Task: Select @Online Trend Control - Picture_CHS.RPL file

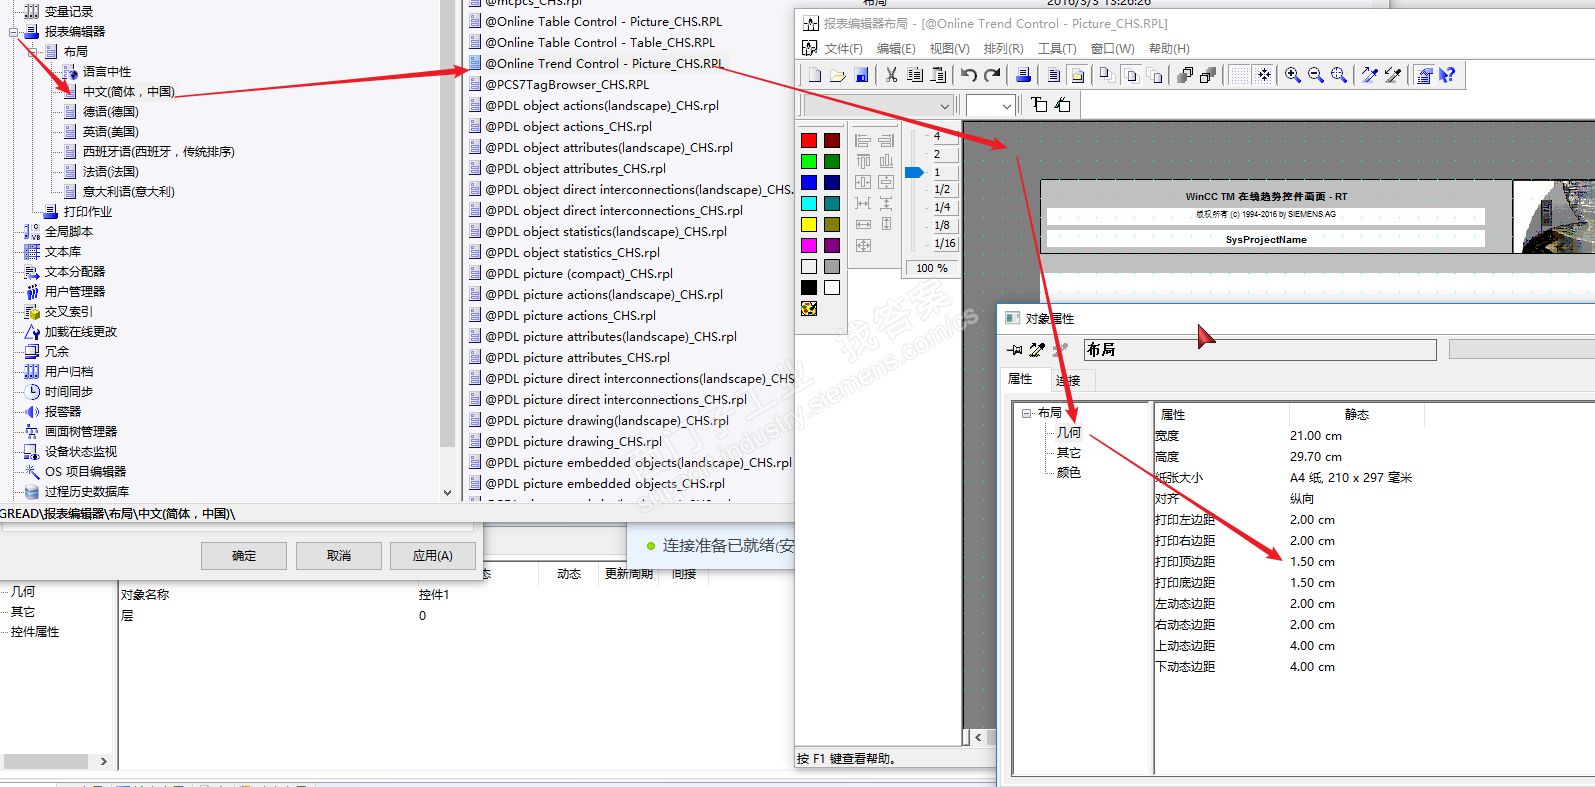Action: [605, 64]
